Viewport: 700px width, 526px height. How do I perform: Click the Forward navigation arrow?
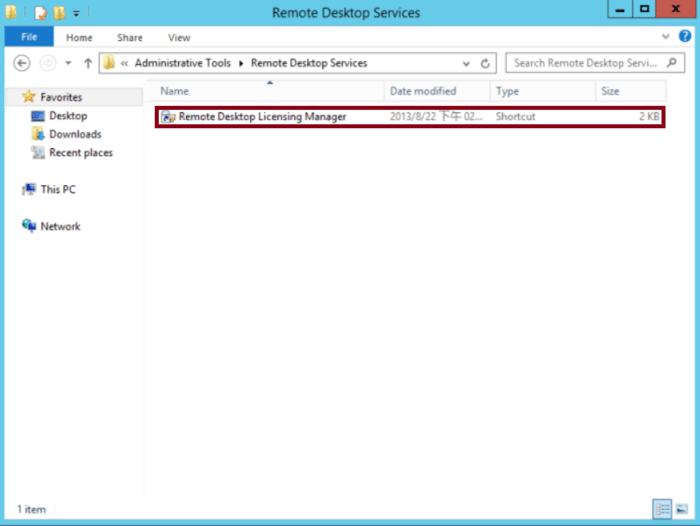[48, 63]
